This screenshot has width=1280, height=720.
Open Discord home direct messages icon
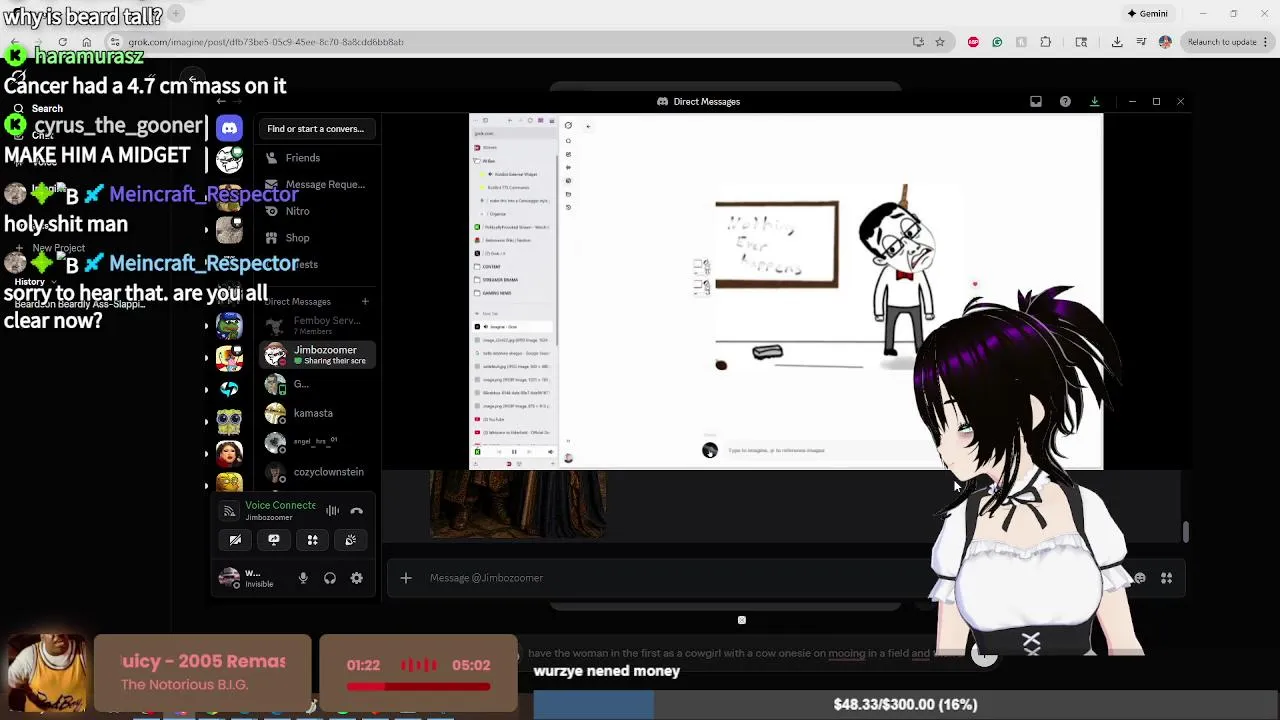click(x=229, y=128)
